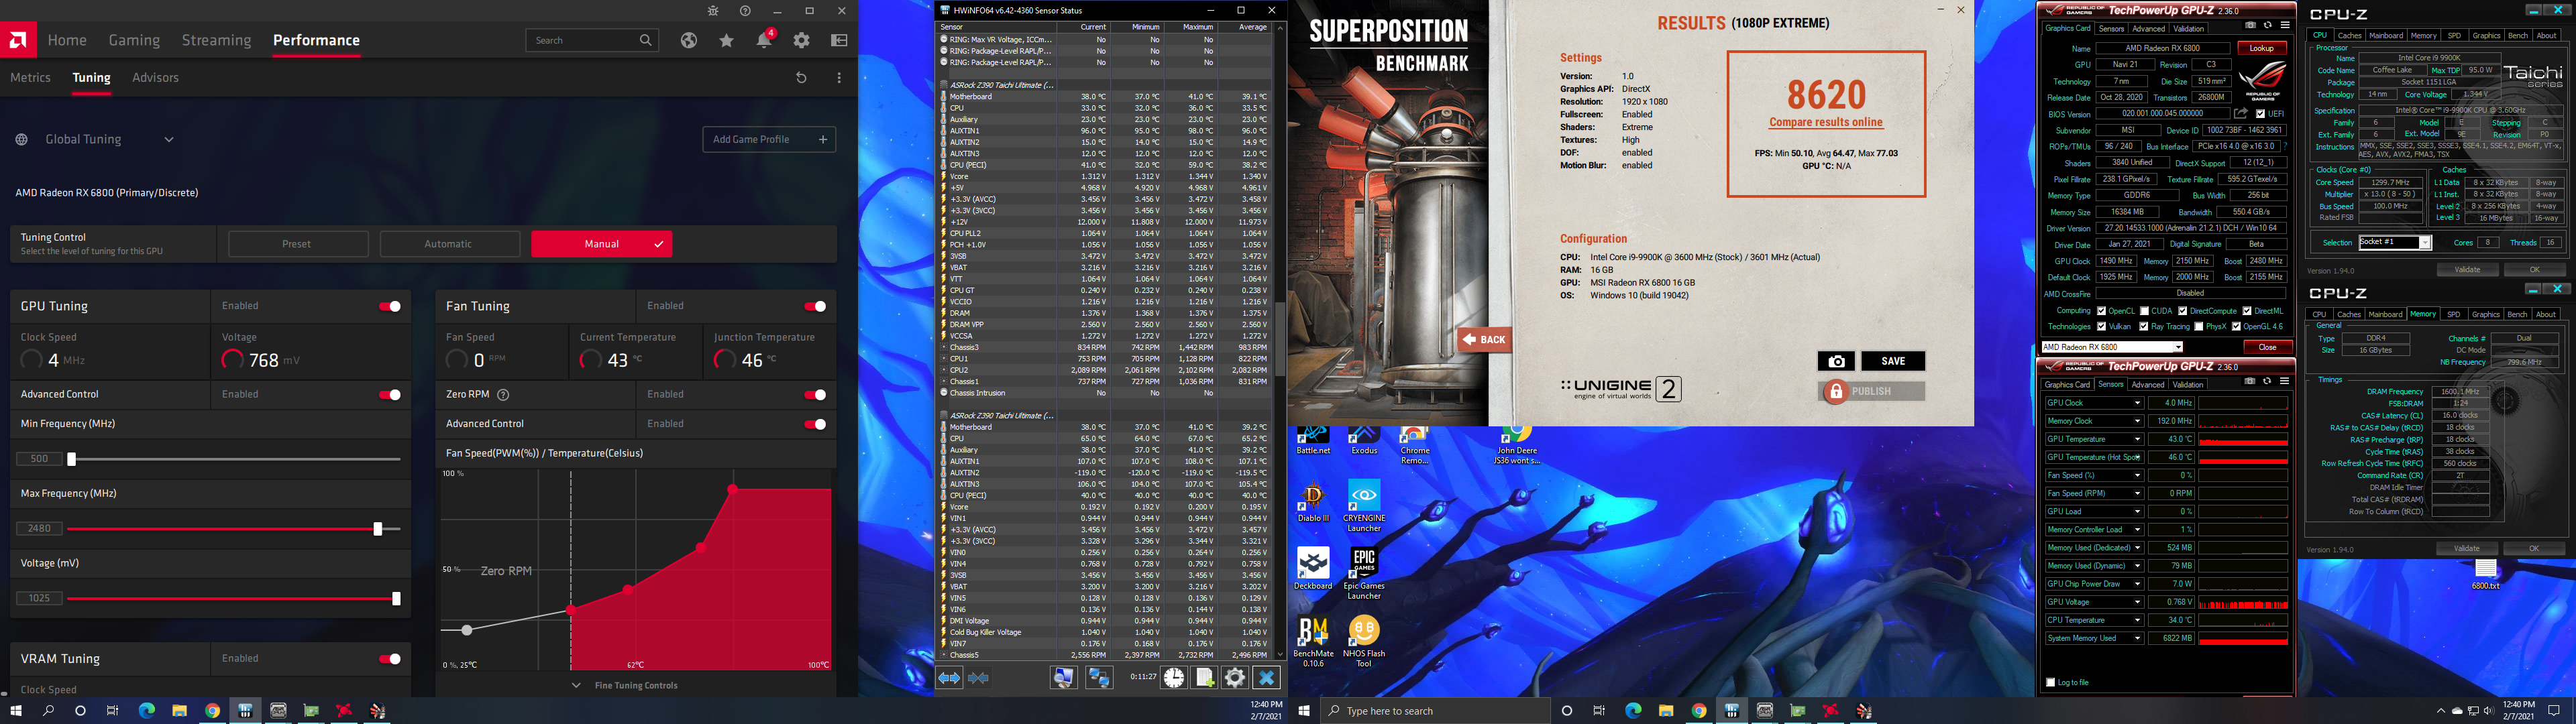2576x724 pixels.
Task: Open System Memory Used sensor dropdown
Action: click(x=2138, y=638)
